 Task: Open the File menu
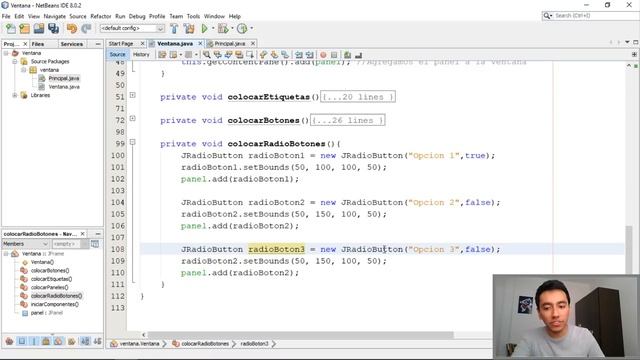(6, 16)
